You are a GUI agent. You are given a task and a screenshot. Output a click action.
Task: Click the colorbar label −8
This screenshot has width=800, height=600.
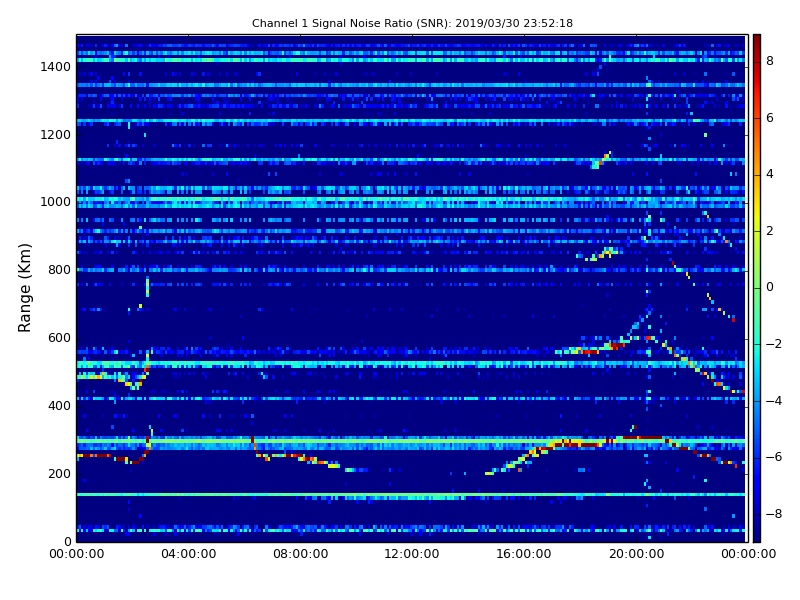point(774,514)
